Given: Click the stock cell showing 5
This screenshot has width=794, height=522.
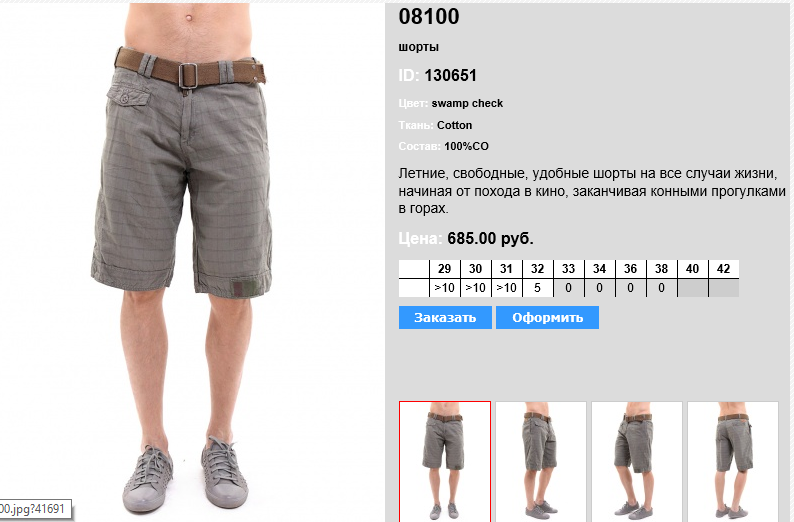Looking at the screenshot, I should point(538,288).
